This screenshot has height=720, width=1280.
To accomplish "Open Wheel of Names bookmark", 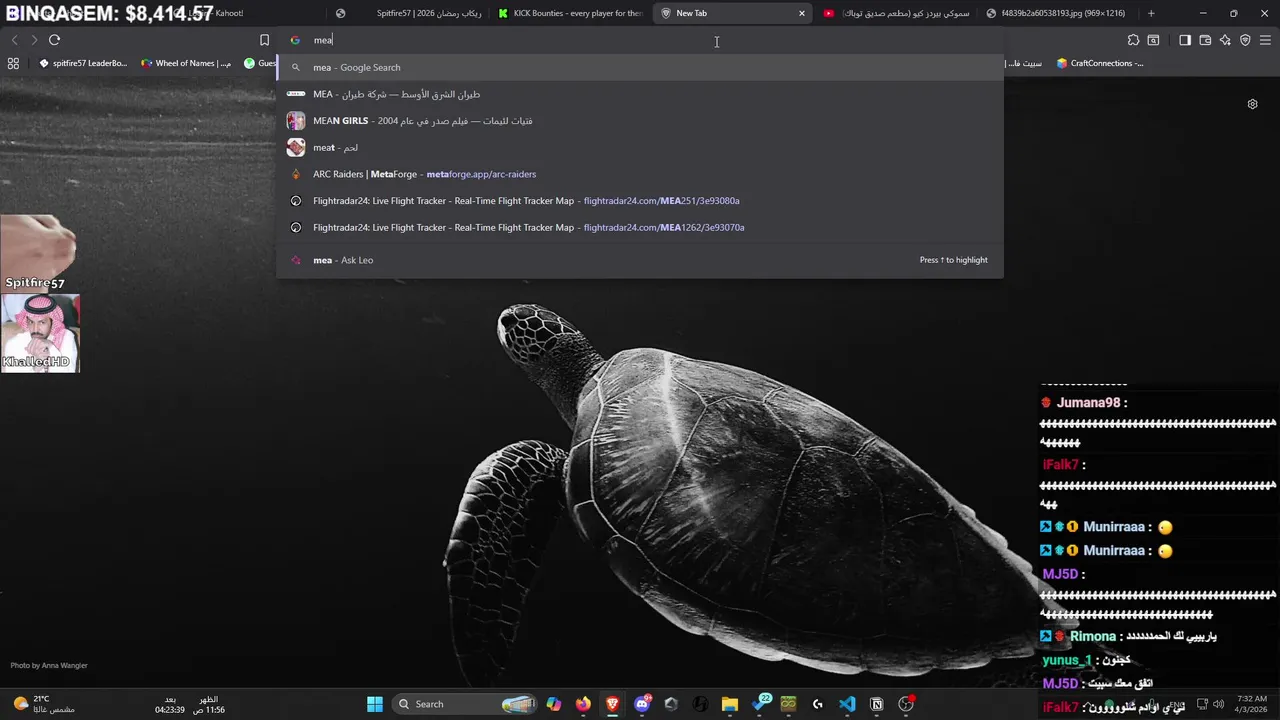I will (x=186, y=63).
